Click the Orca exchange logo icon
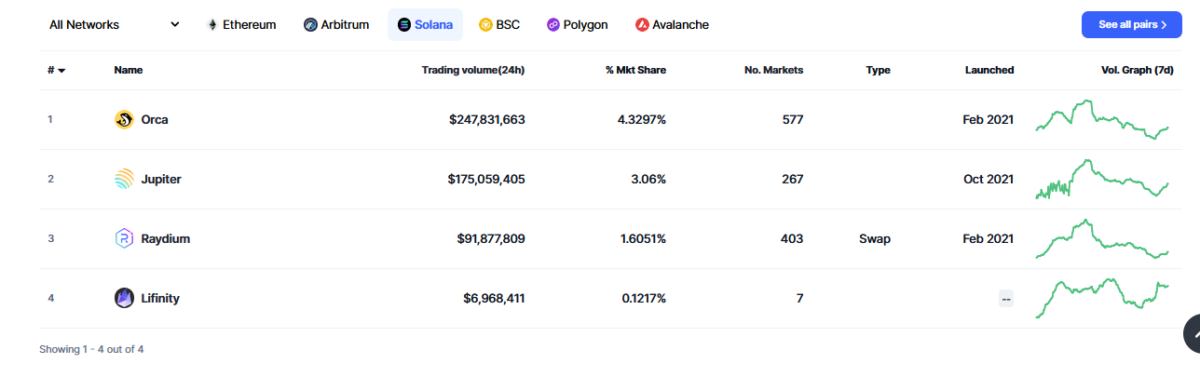 click(x=124, y=120)
